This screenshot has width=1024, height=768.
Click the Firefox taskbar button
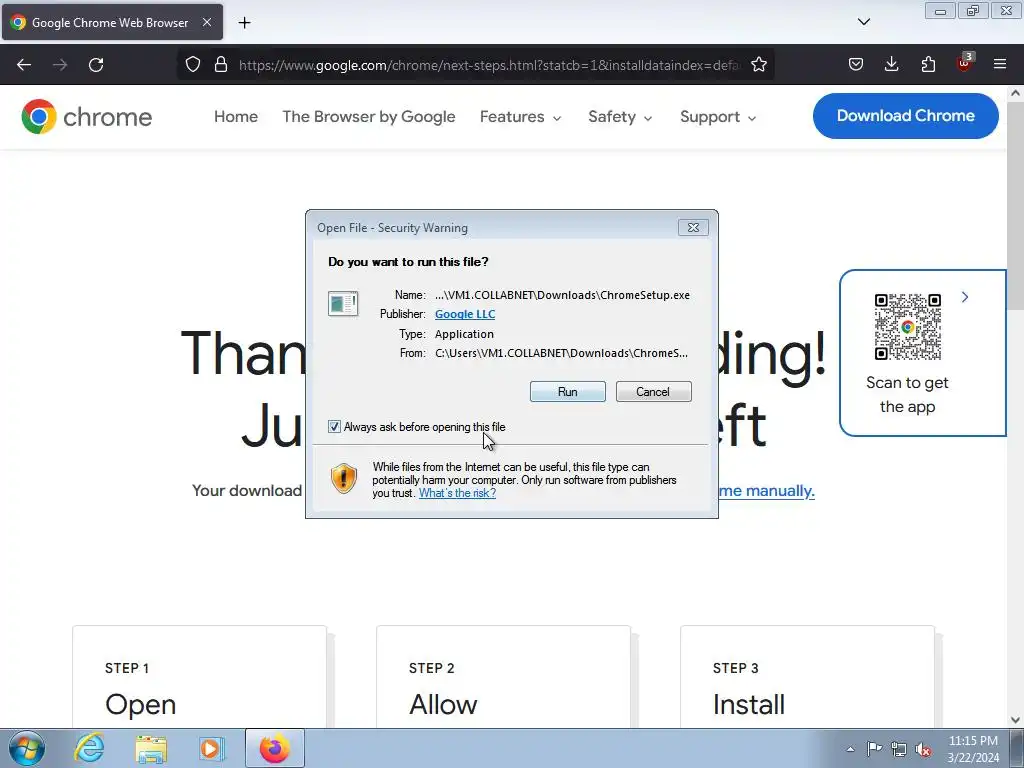click(x=274, y=748)
